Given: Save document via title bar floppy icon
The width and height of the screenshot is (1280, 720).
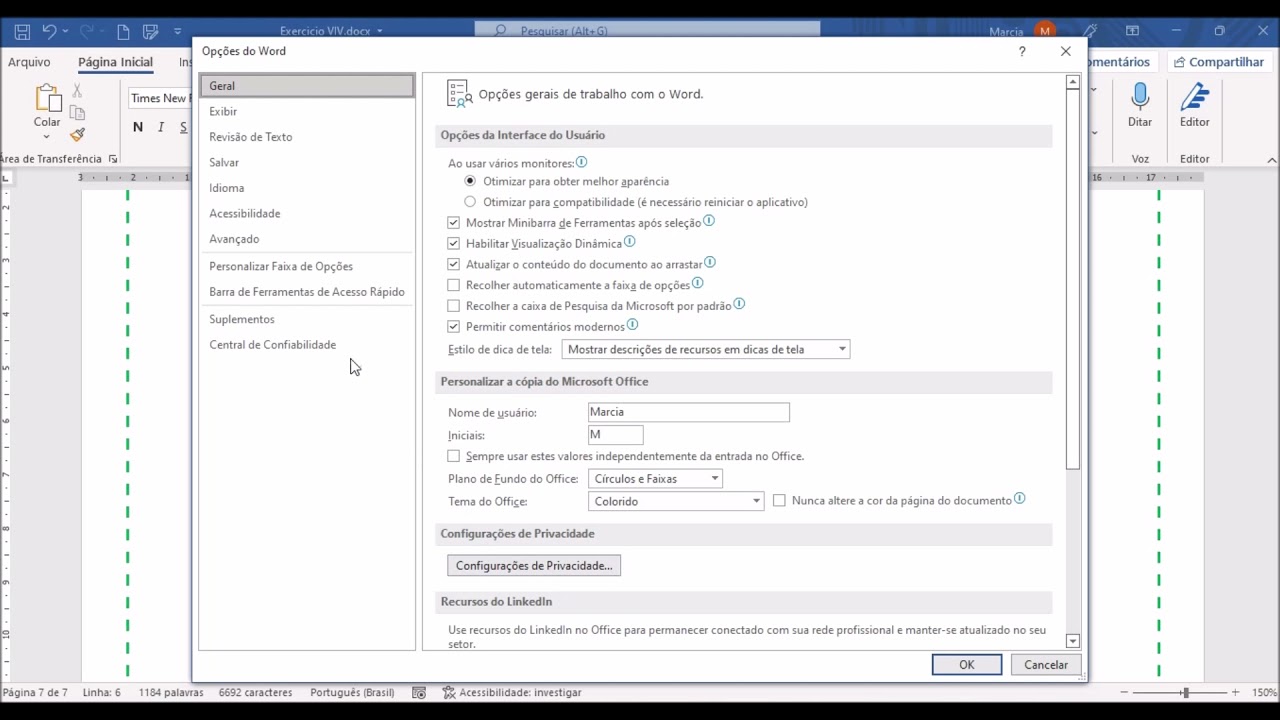Looking at the screenshot, I should 22,32.
